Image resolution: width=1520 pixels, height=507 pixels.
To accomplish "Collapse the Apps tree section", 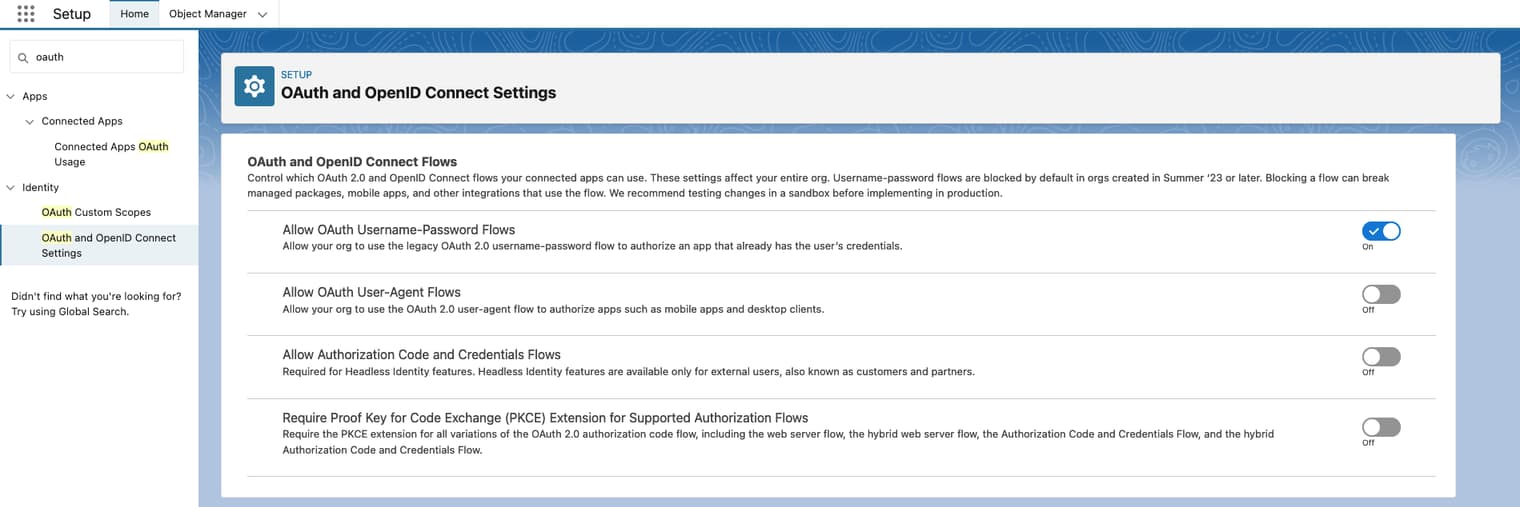I will (x=11, y=96).
